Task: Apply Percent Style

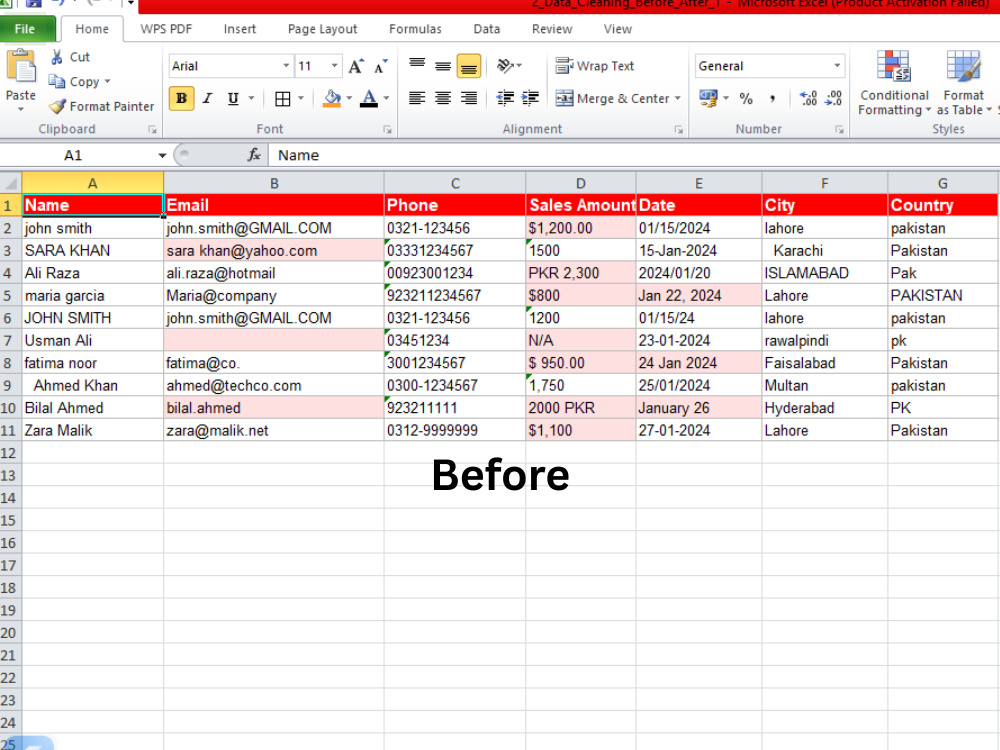Action: pos(746,98)
